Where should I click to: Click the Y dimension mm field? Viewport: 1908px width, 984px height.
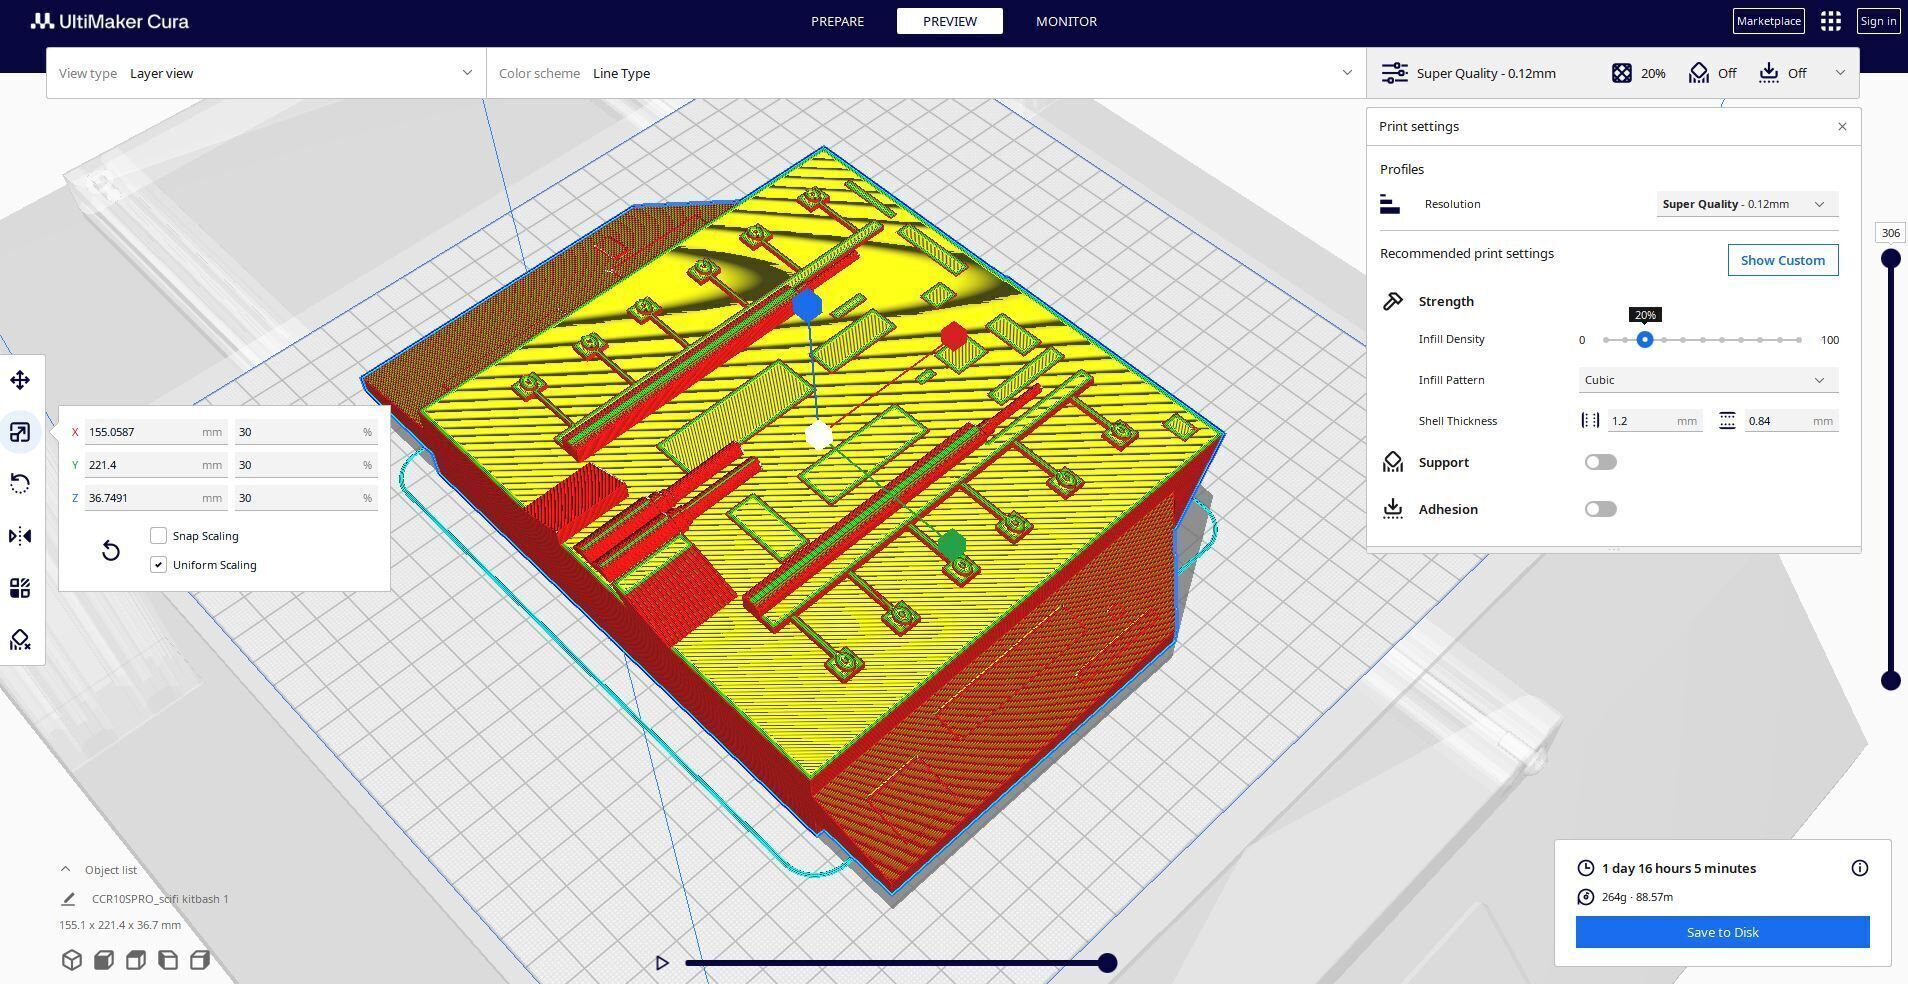(156, 465)
